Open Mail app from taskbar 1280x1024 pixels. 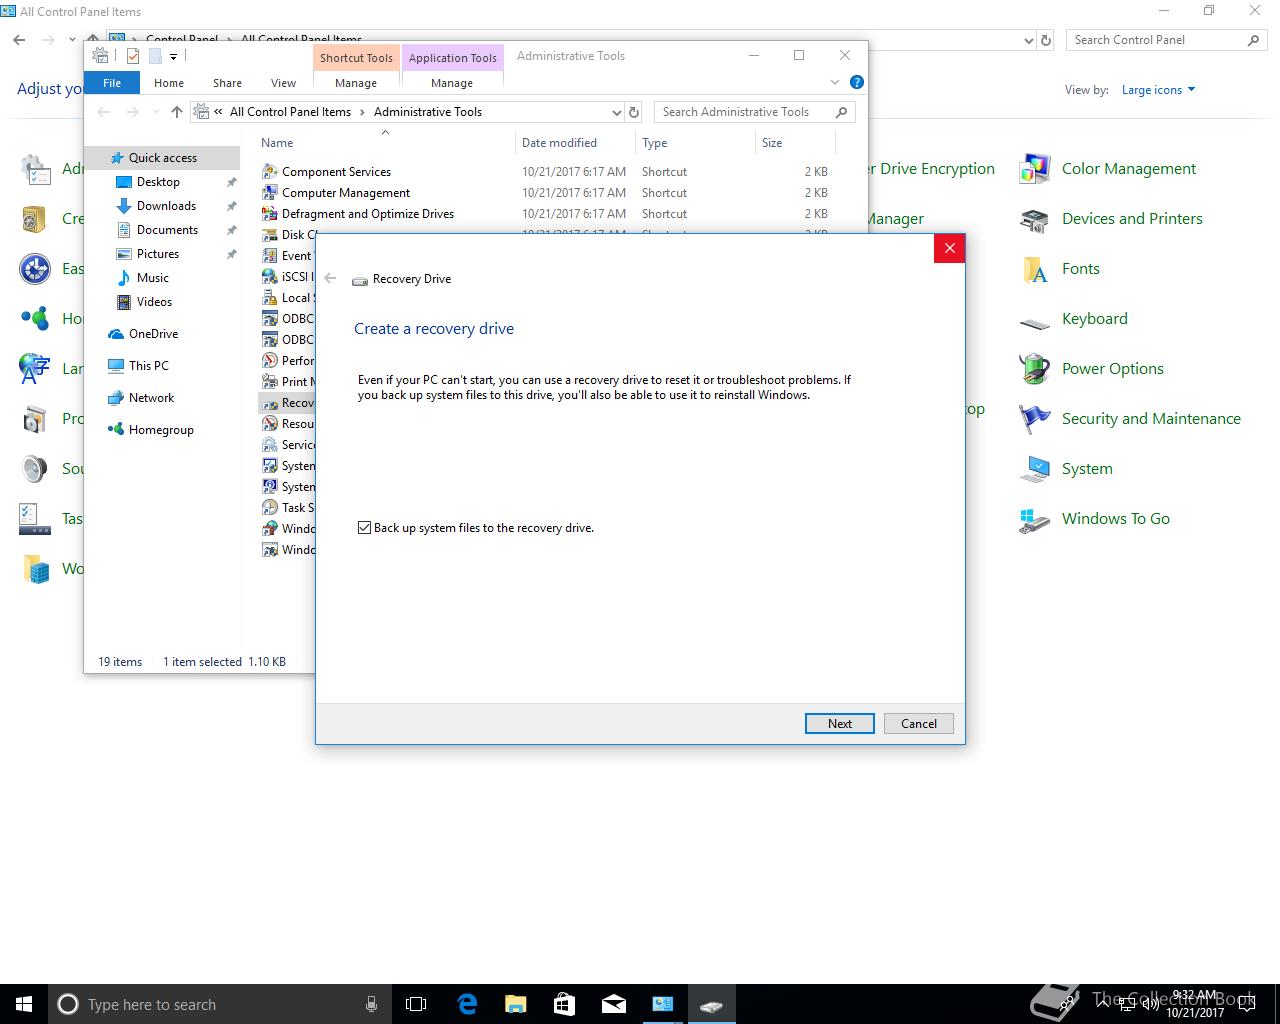pos(613,1004)
